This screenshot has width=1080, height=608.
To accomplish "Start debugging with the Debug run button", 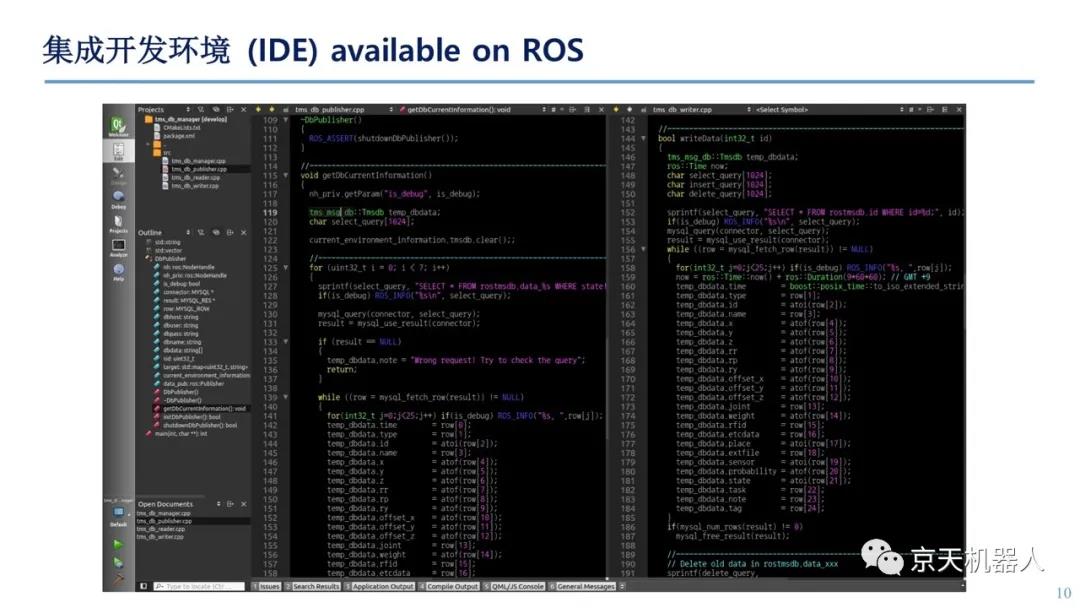I will click(x=118, y=563).
